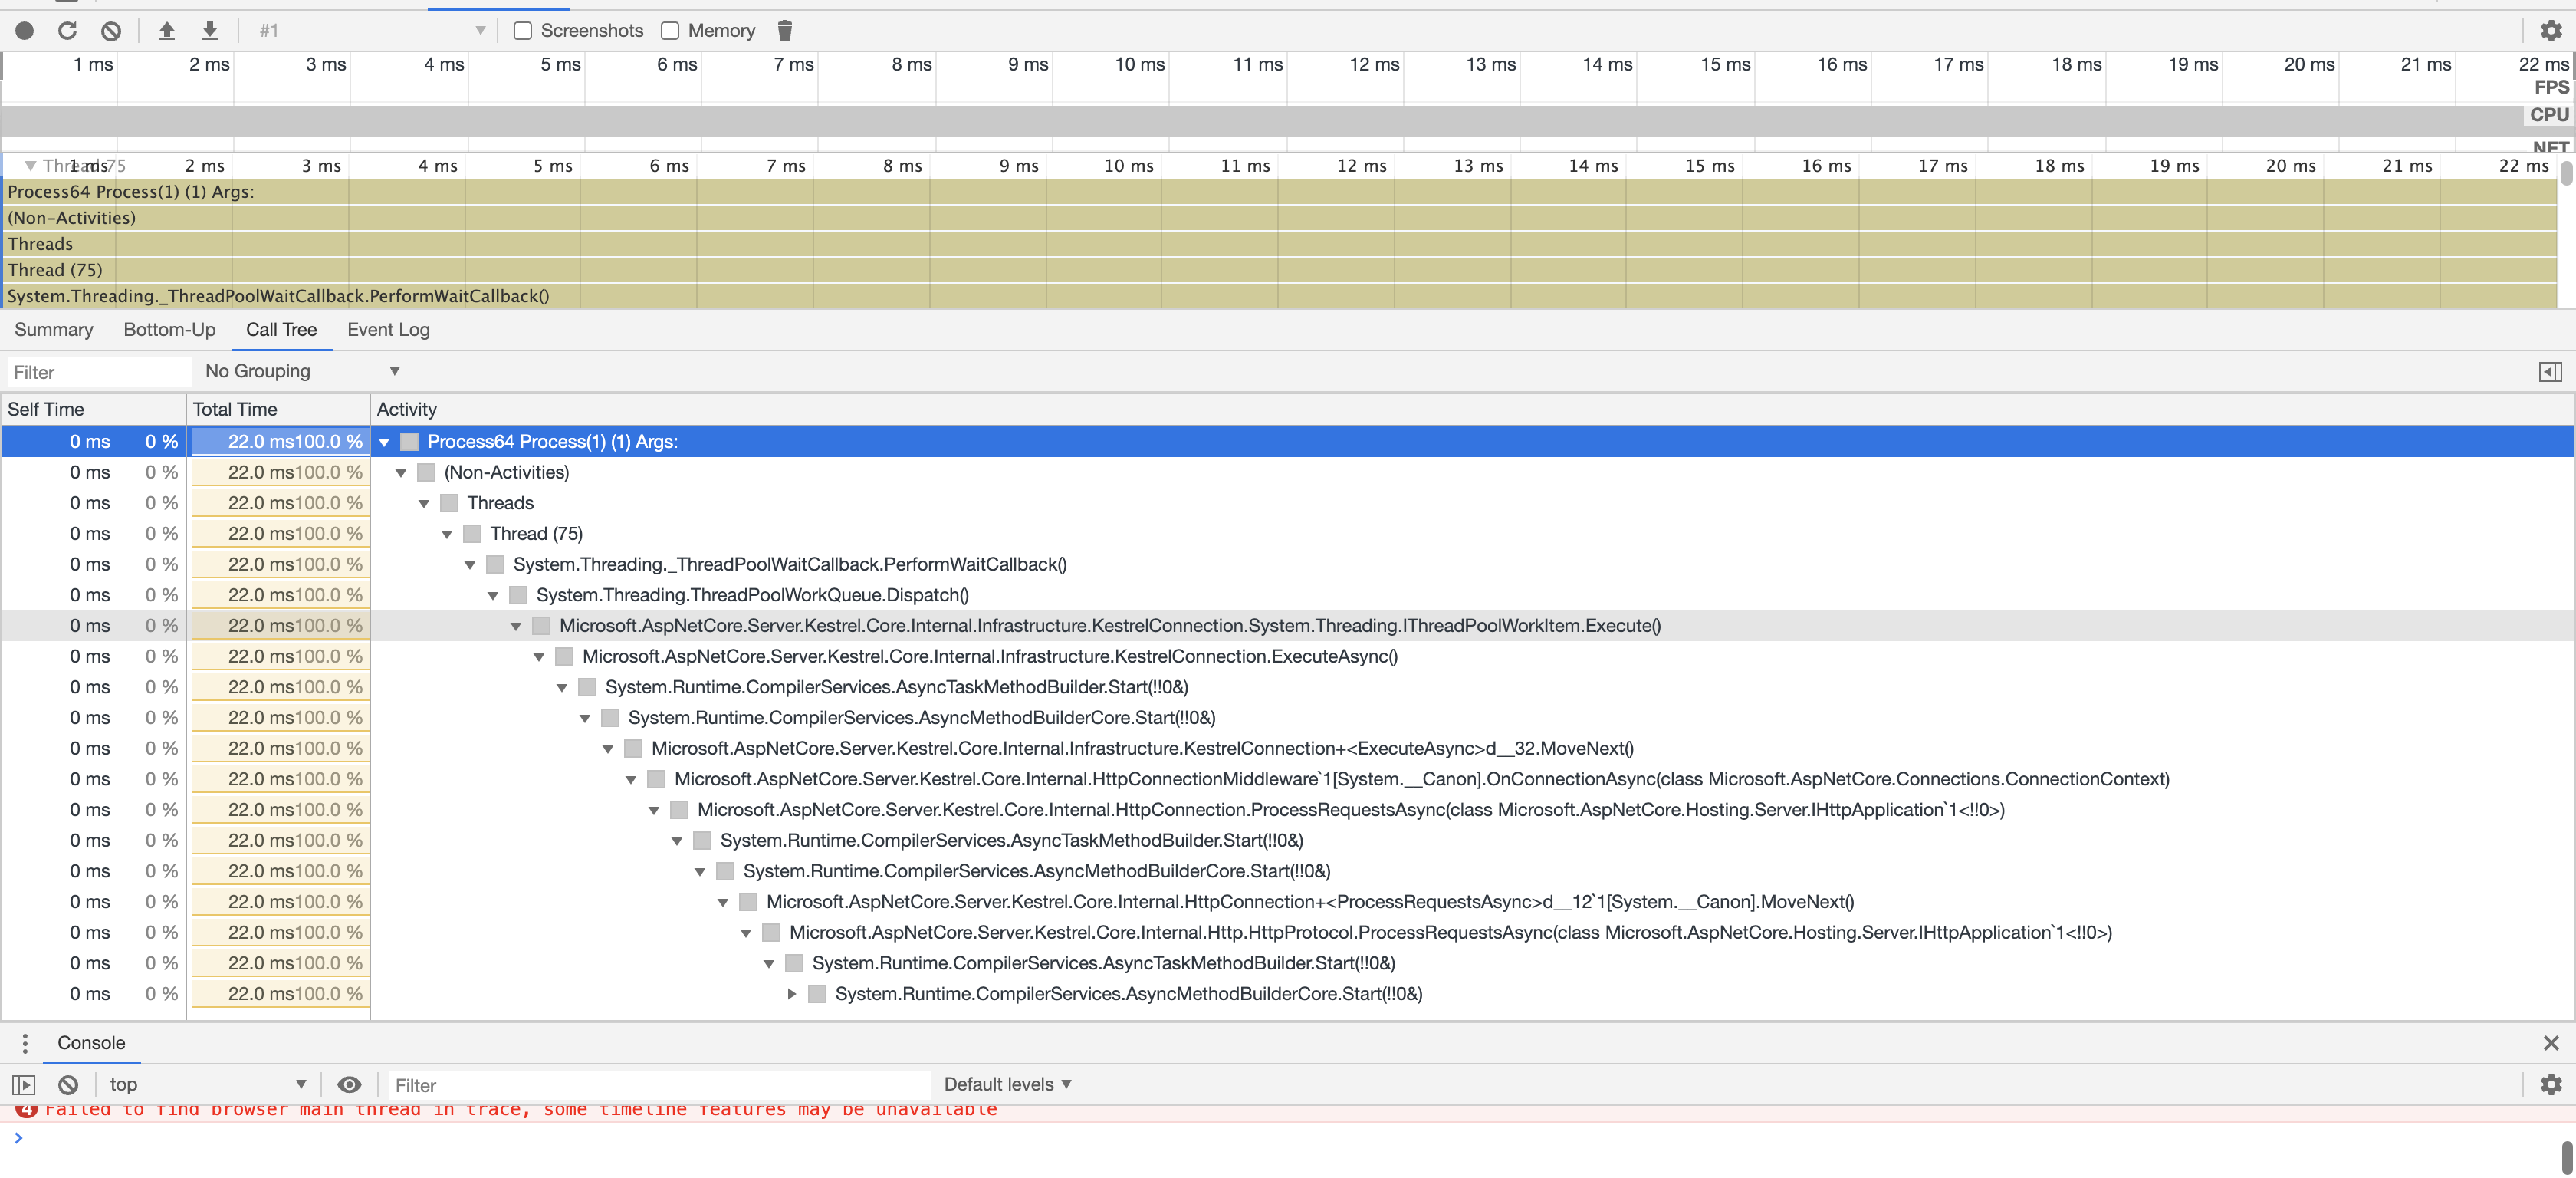Select HttpConnection.ProcessRequestsAsync row
2576x1178 pixels.
point(1287,810)
